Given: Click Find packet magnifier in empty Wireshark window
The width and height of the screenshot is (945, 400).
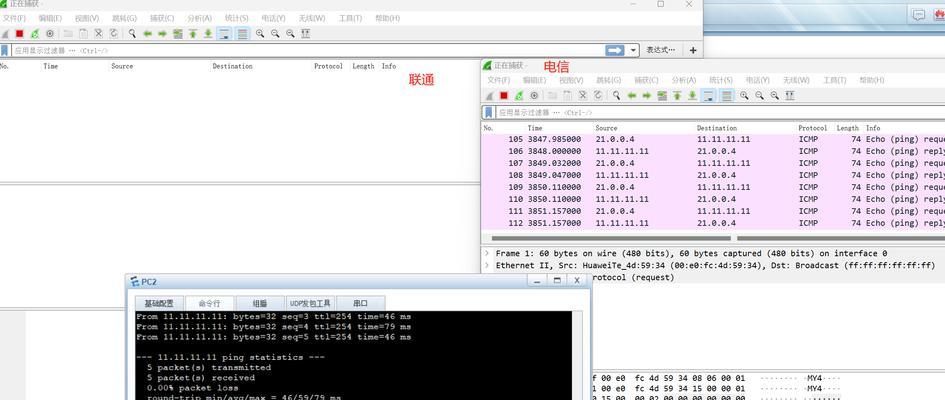Looking at the screenshot, I should click(132, 34).
